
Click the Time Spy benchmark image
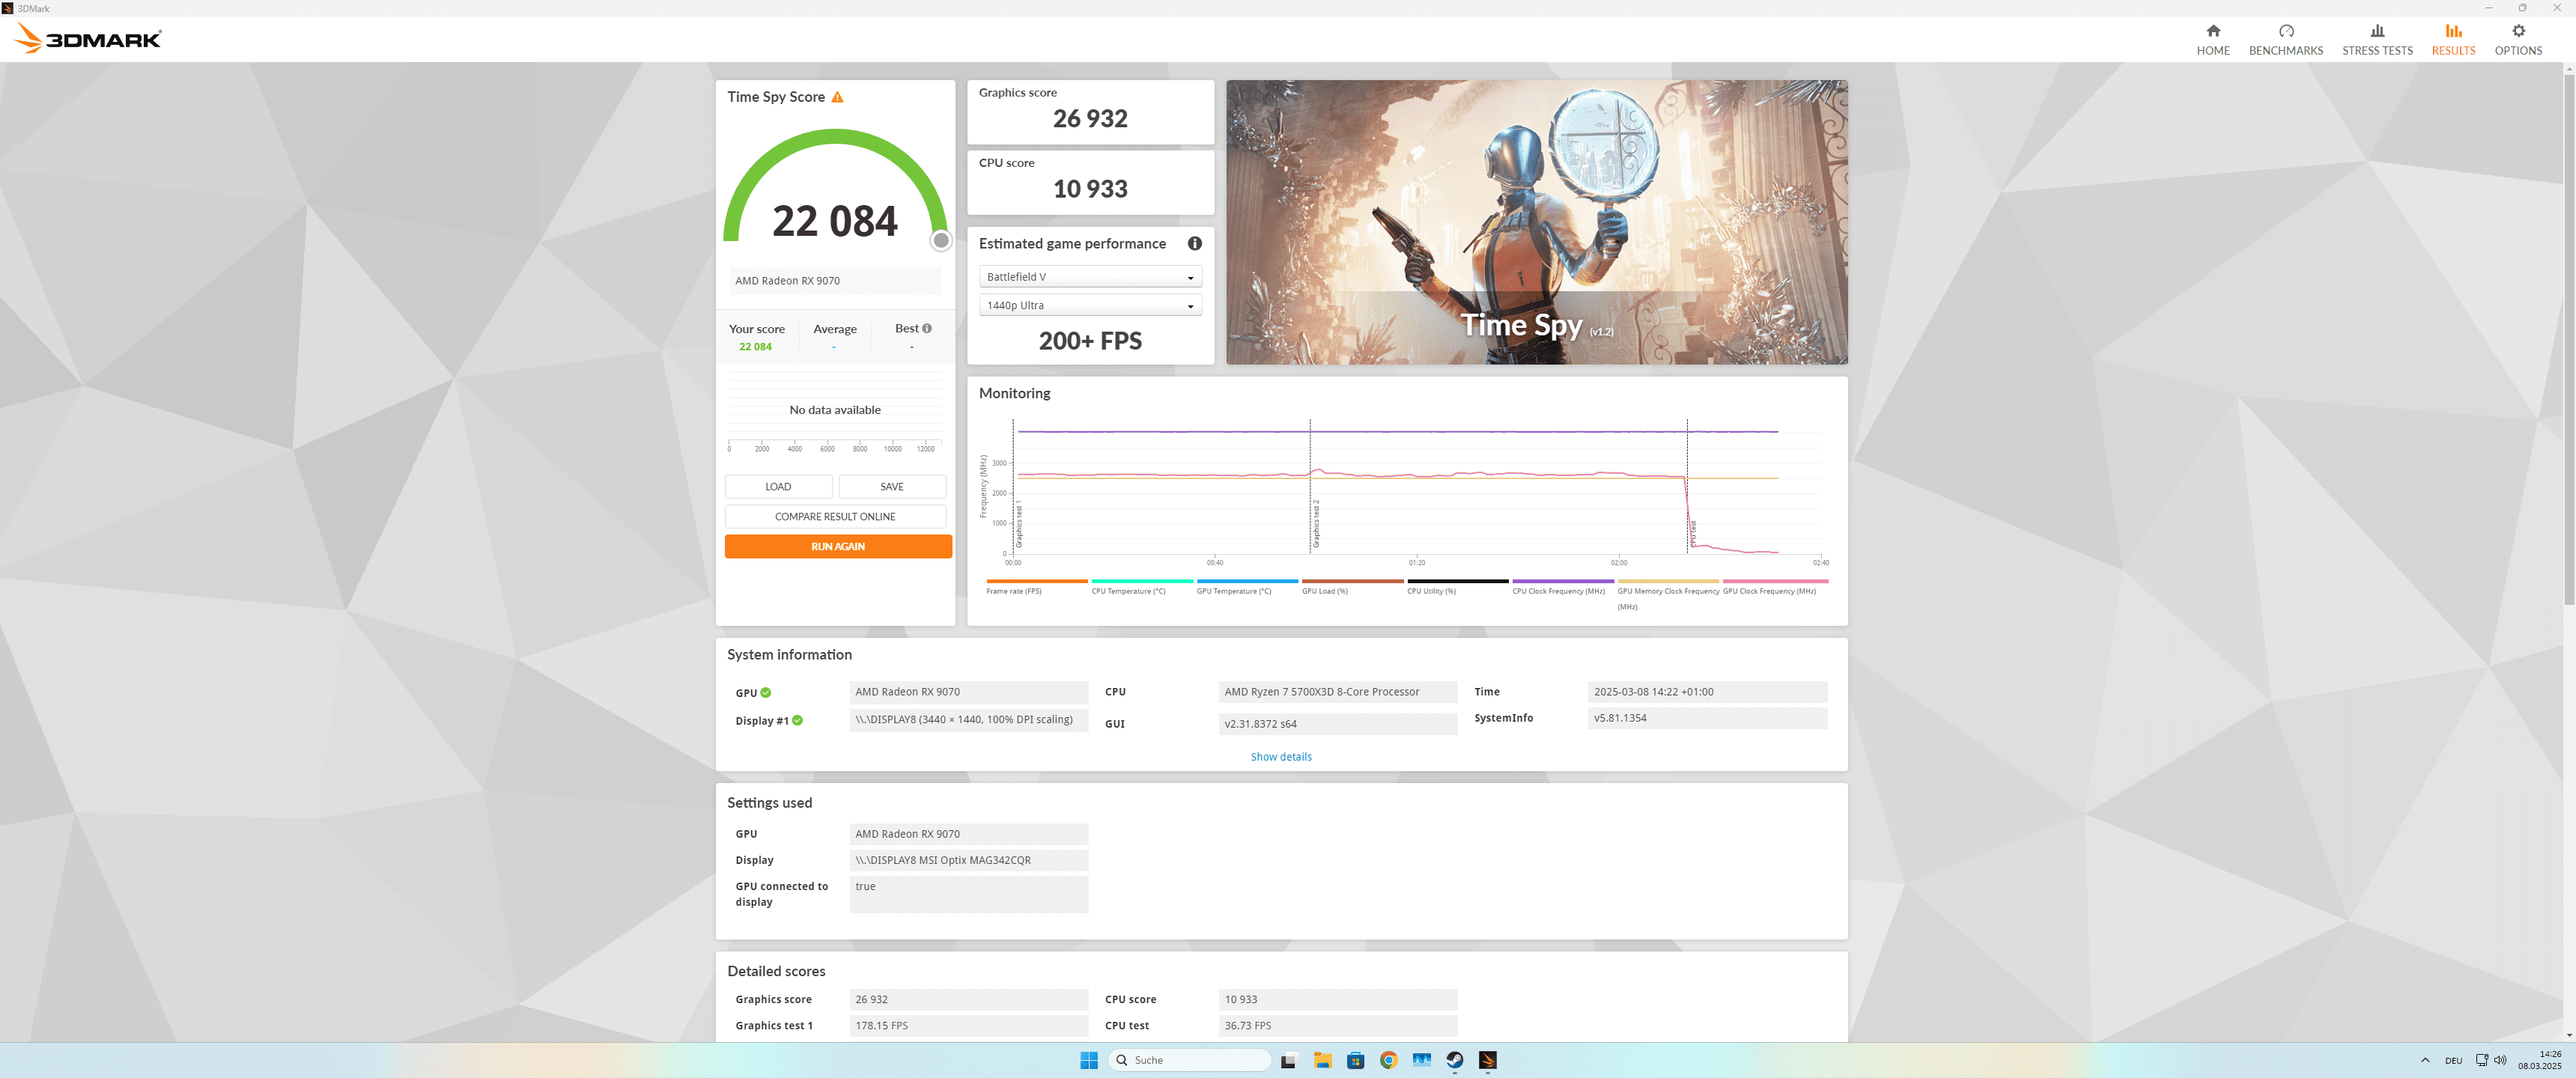[x=1536, y=222]
